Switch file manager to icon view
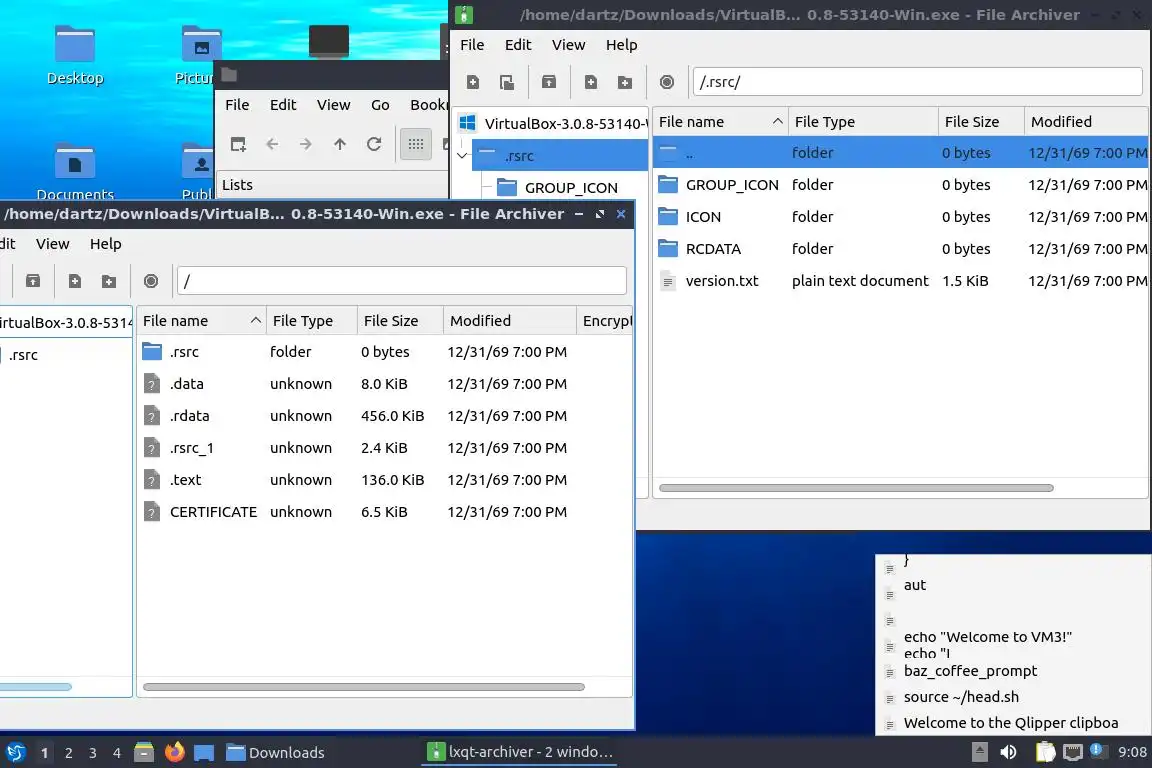 coord(416,144)
